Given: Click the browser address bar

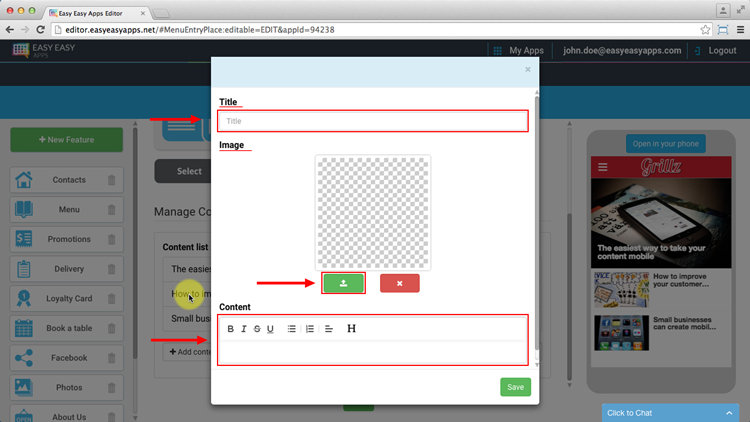Looking at the screenshot, I should tap(380, 30).
